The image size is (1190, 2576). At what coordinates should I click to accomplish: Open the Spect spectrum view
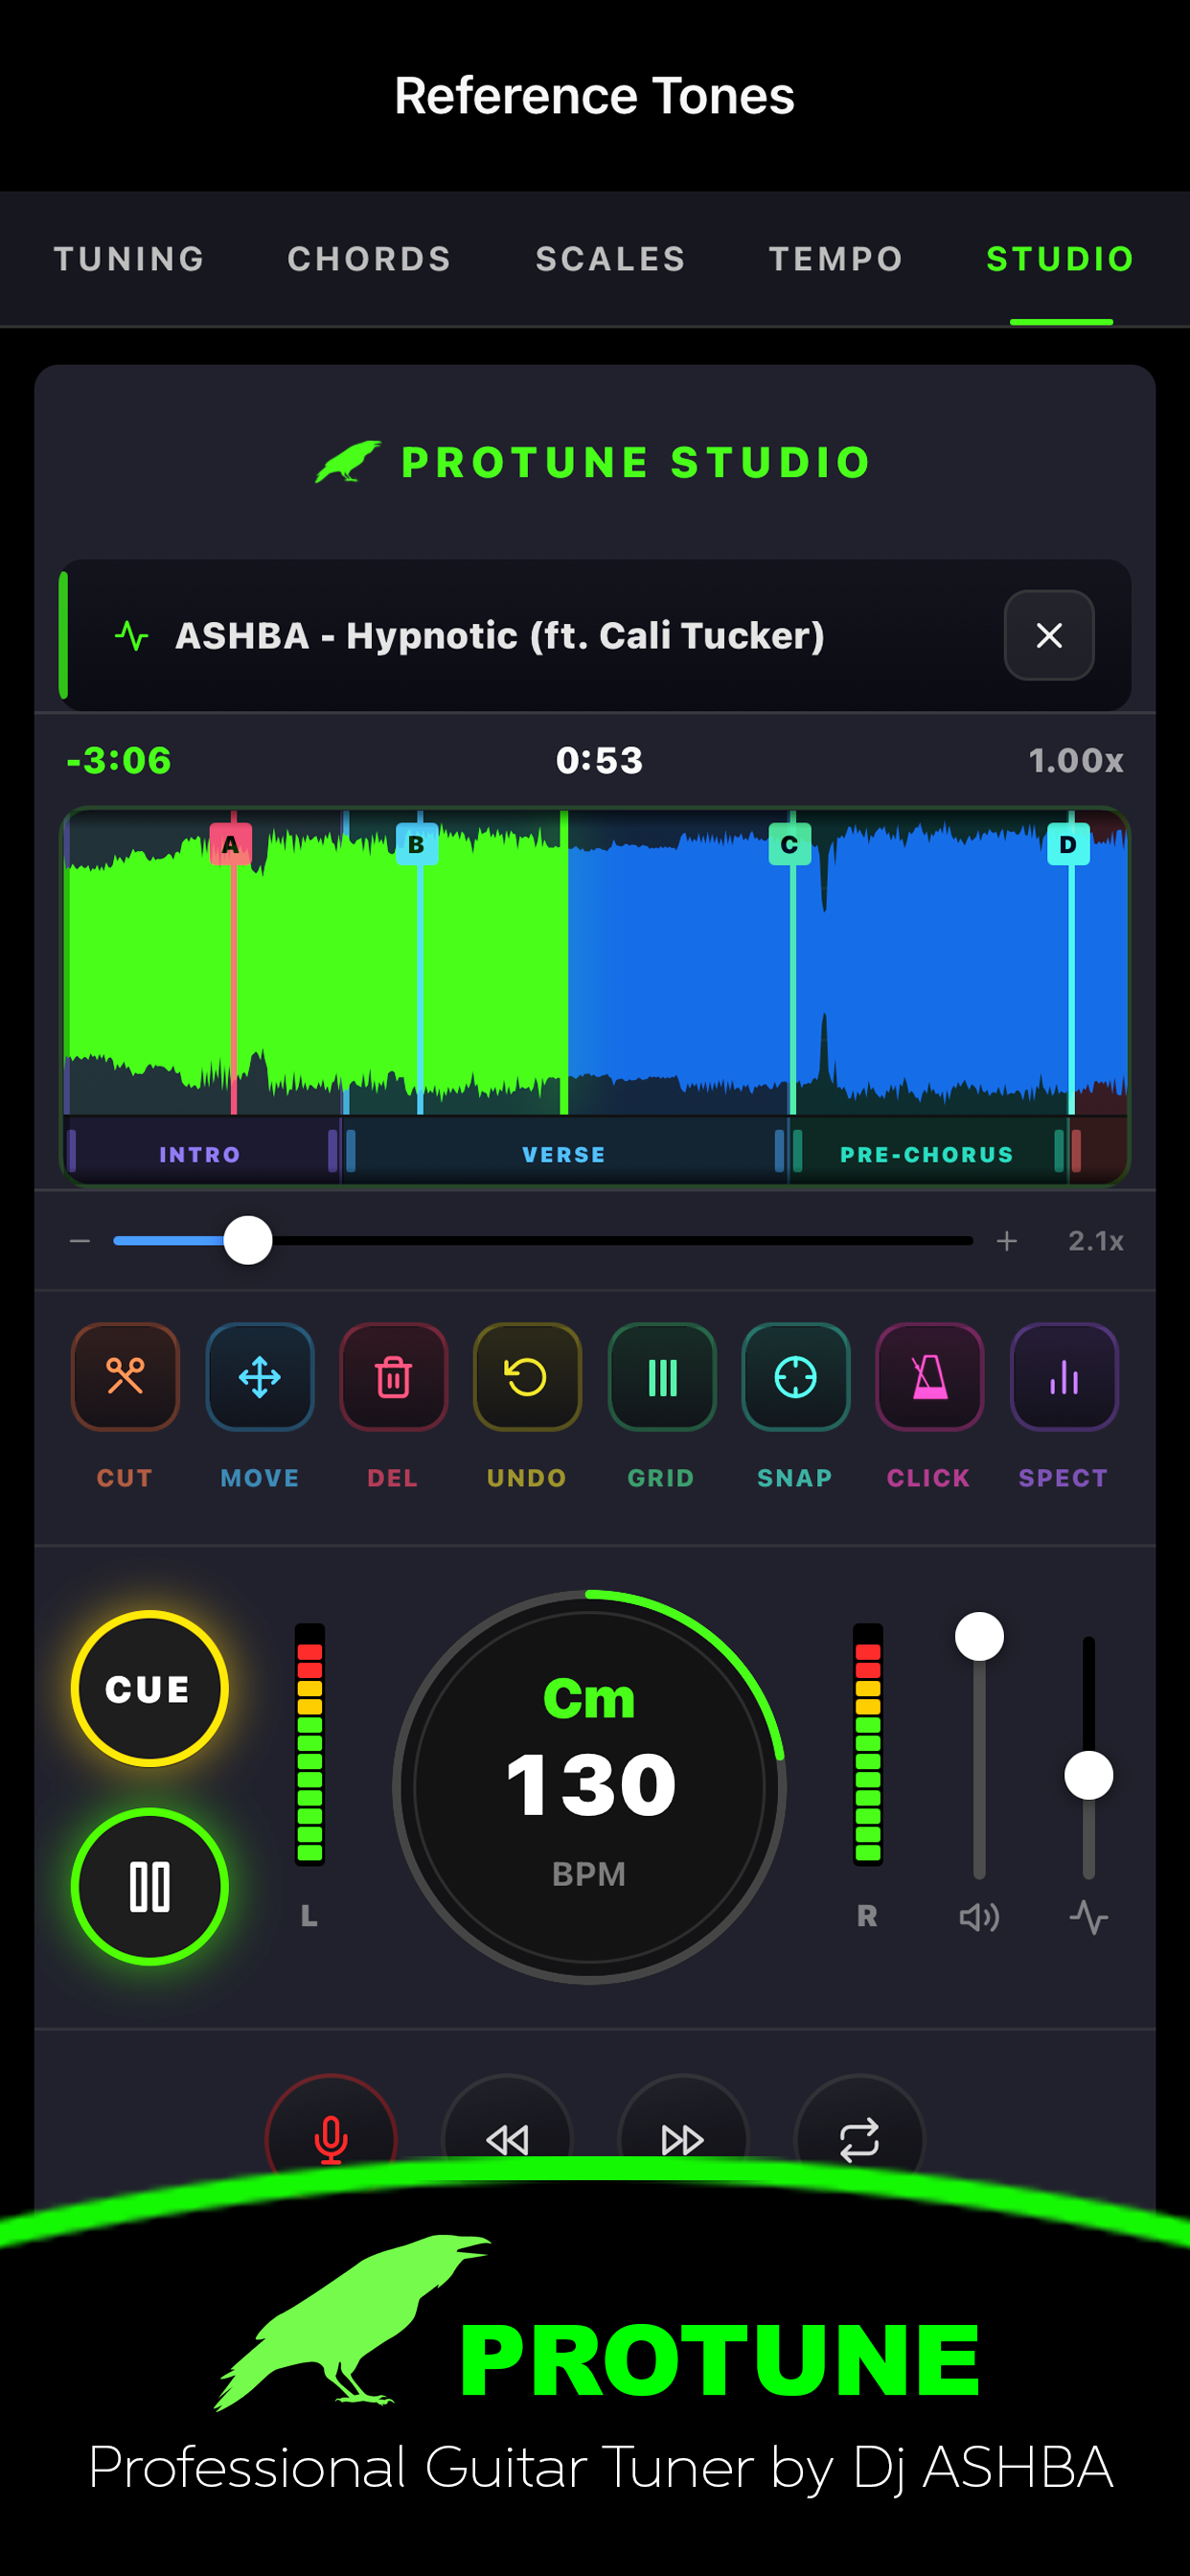(1063, 1377)
